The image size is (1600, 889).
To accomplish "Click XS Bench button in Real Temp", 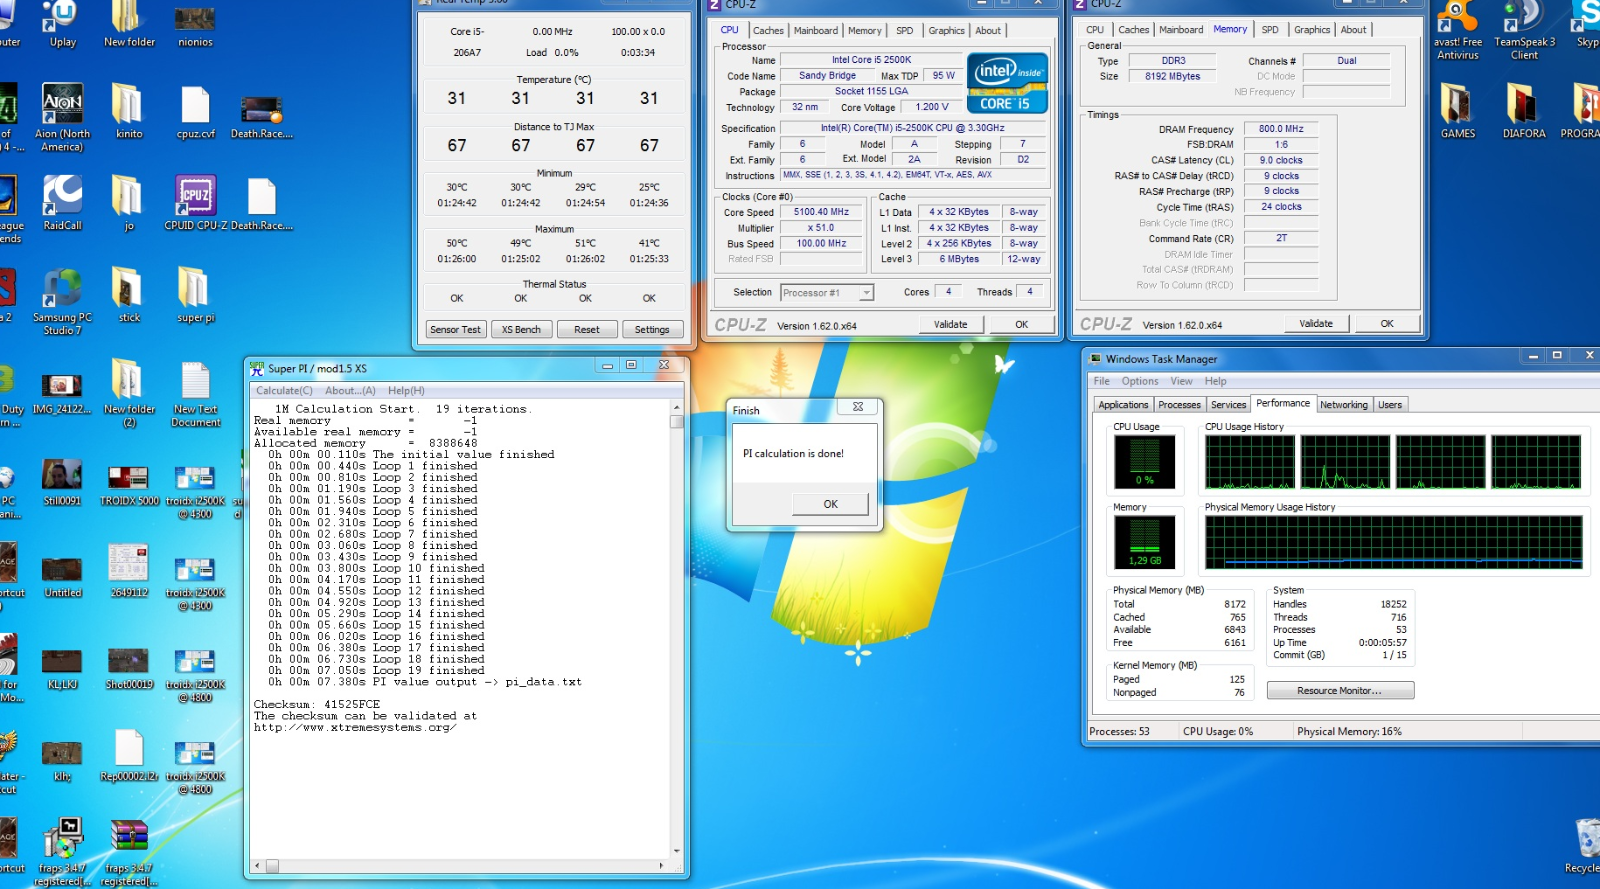I will tap(521, 329).
